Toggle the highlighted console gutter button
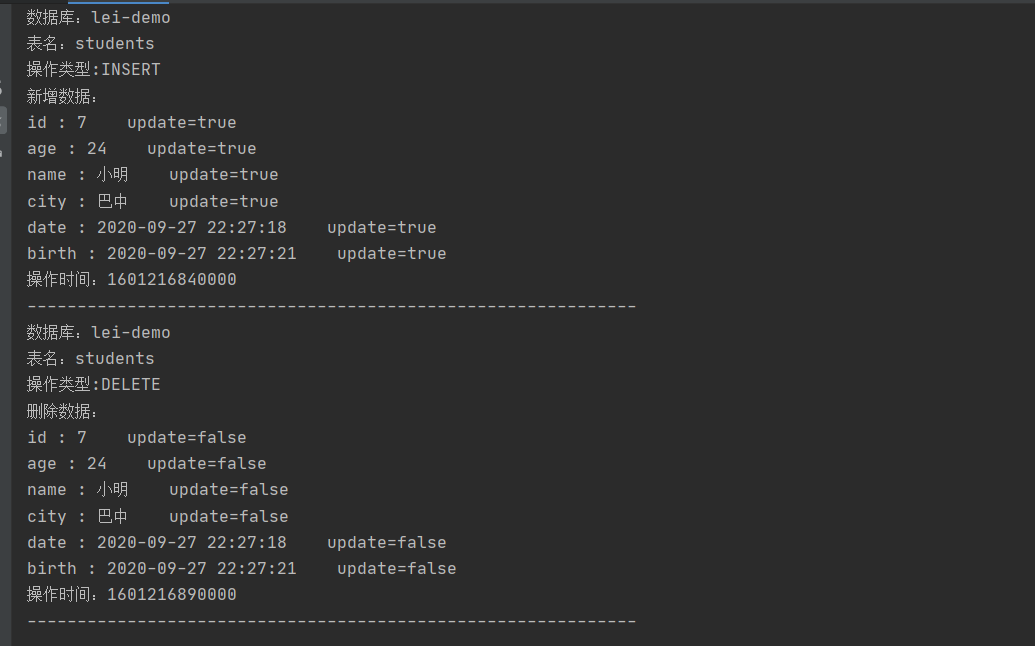Viewport: 1035px width, 646px height. (3, 121)
